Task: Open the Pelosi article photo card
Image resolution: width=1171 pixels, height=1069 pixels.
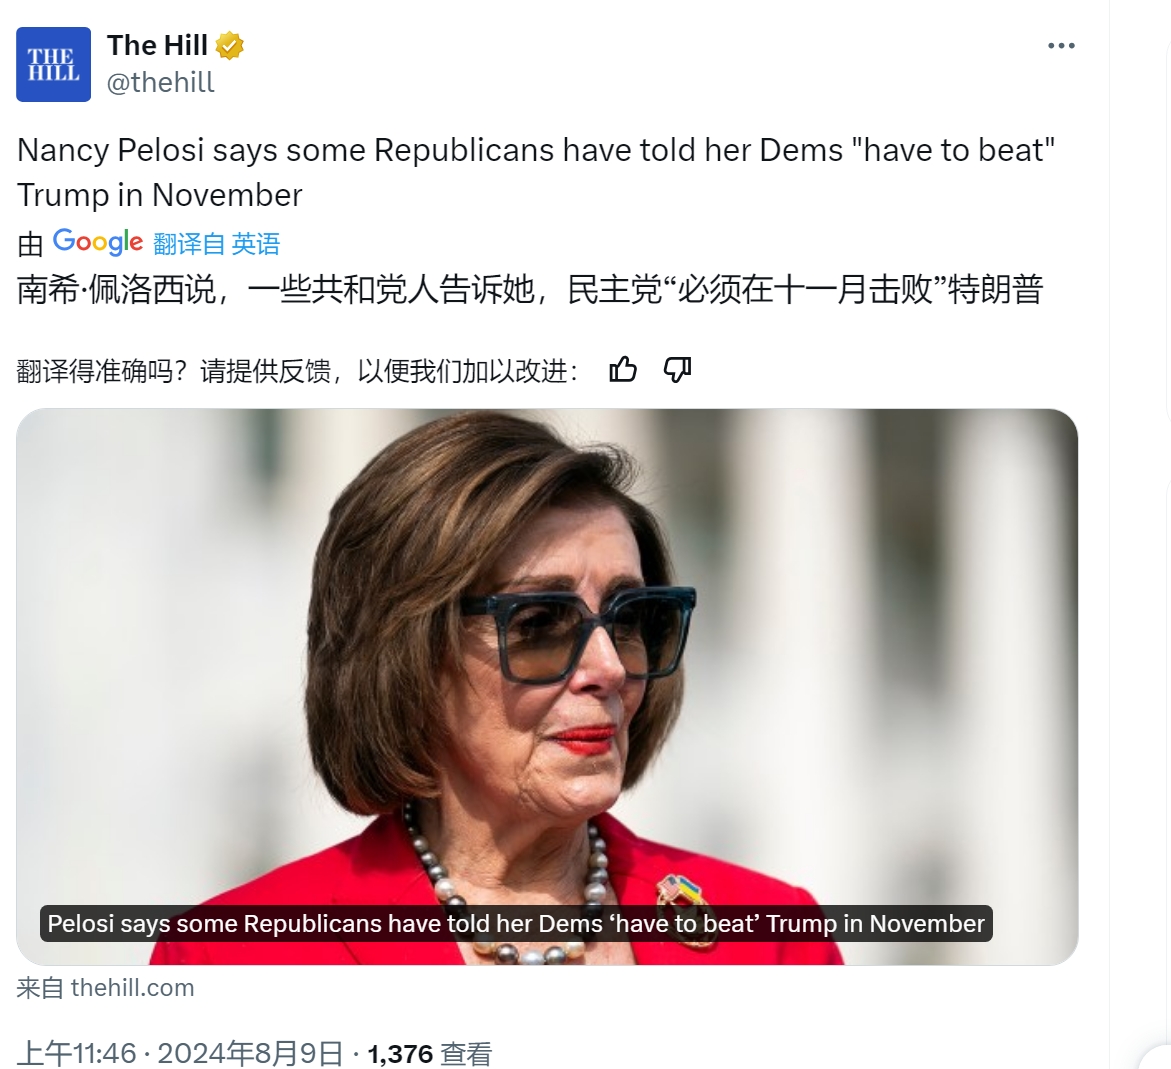Action: tap(547, 687)
